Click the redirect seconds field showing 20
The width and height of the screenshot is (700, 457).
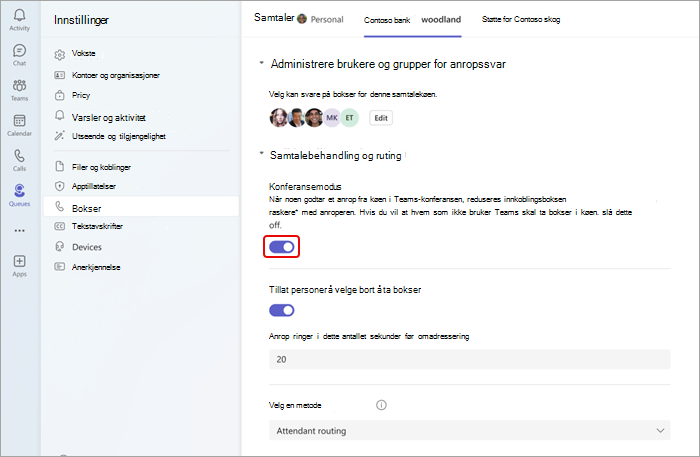[x=470, y=359]
